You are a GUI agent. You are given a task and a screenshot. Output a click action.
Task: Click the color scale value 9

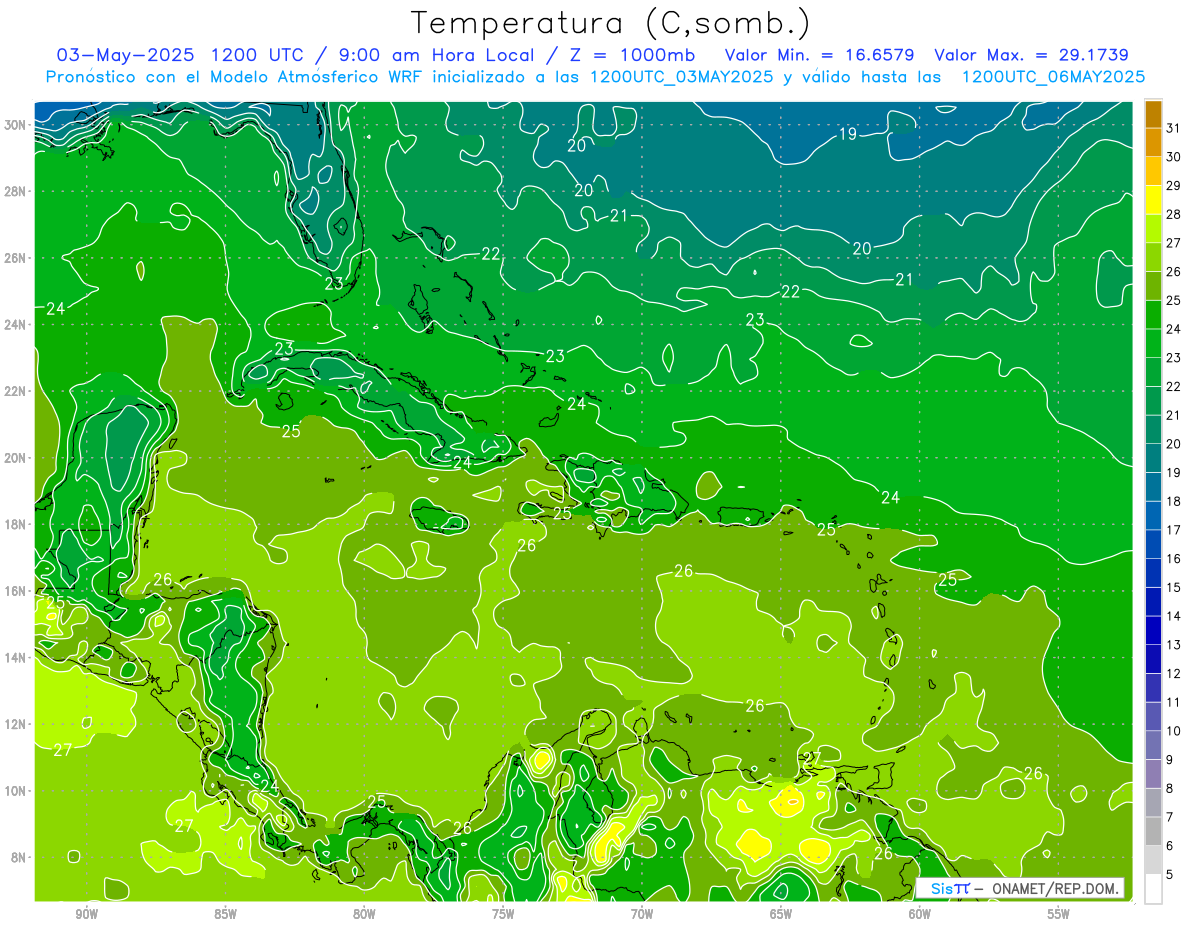click(1170, 760)
